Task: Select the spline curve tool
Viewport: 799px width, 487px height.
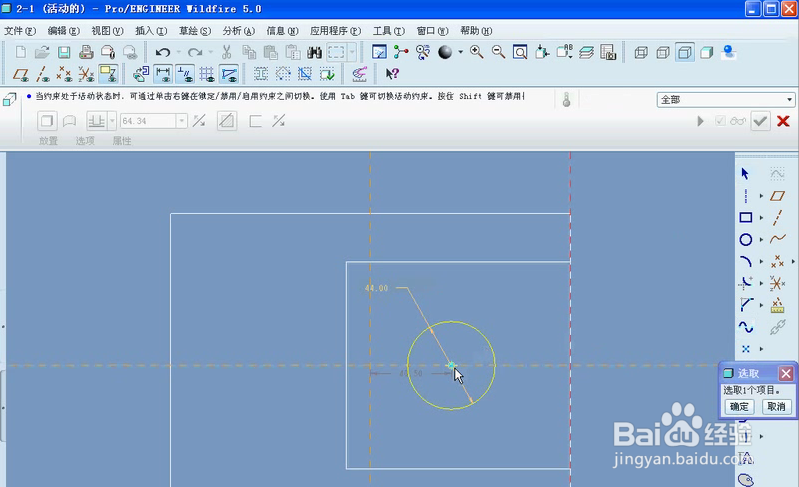Action: [x=778, y=239]
